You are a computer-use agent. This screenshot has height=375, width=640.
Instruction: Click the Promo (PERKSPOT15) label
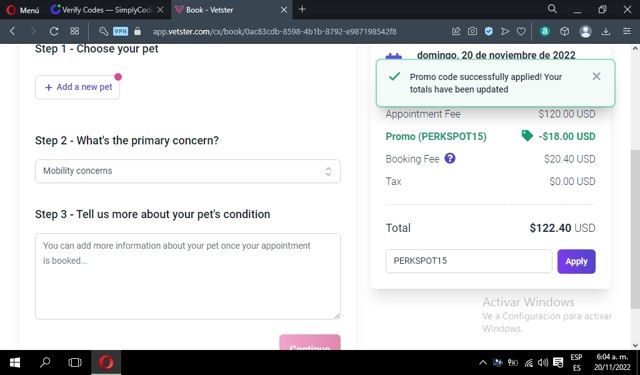click(436, 136)
